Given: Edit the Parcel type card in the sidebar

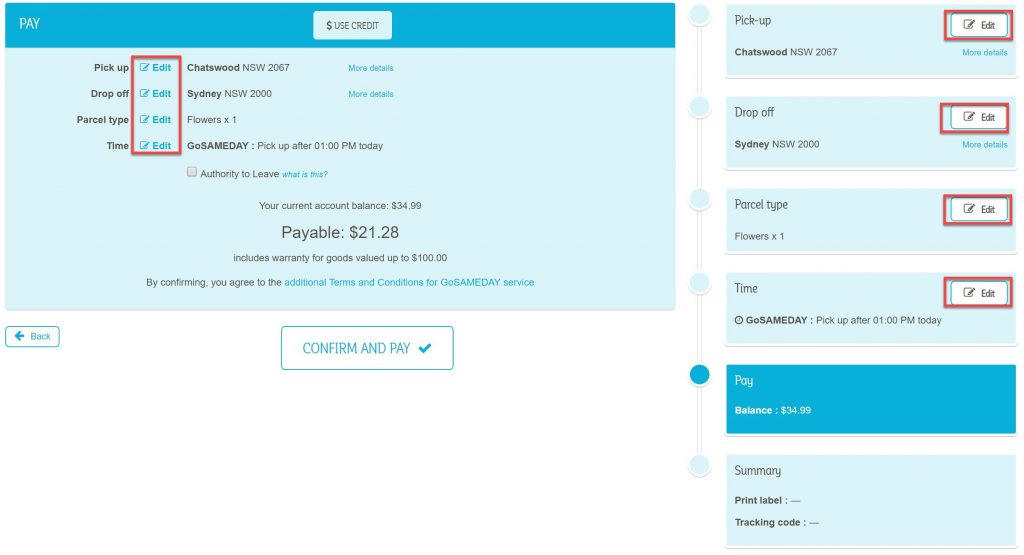Looking at the screenshot, I should 978,210.
